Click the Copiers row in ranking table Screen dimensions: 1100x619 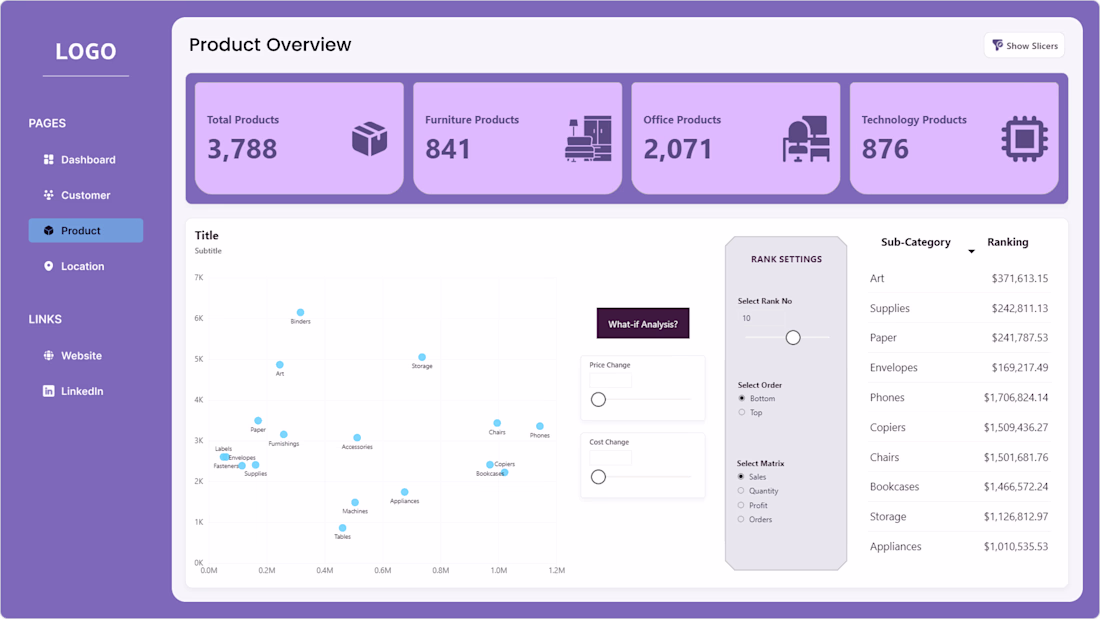click(x=959, y=427)
